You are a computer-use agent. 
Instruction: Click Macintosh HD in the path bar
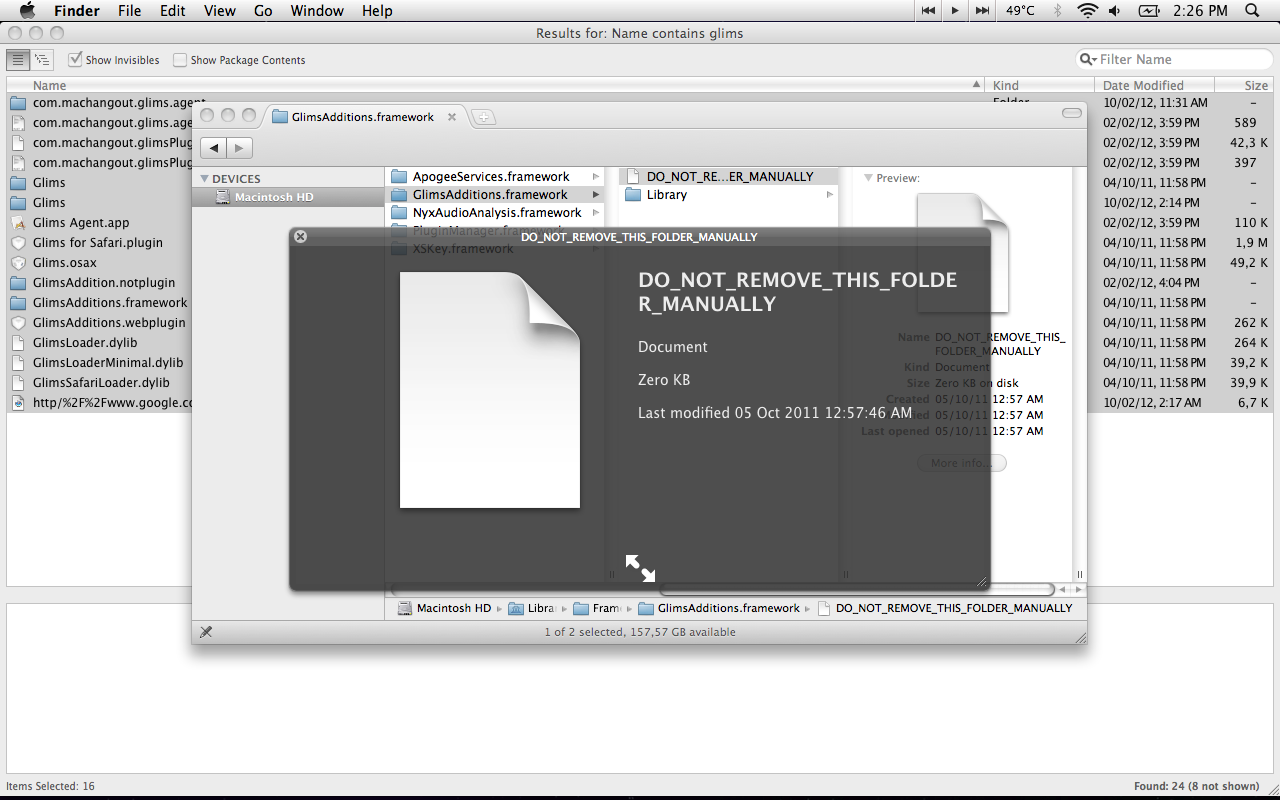[444, 608]
